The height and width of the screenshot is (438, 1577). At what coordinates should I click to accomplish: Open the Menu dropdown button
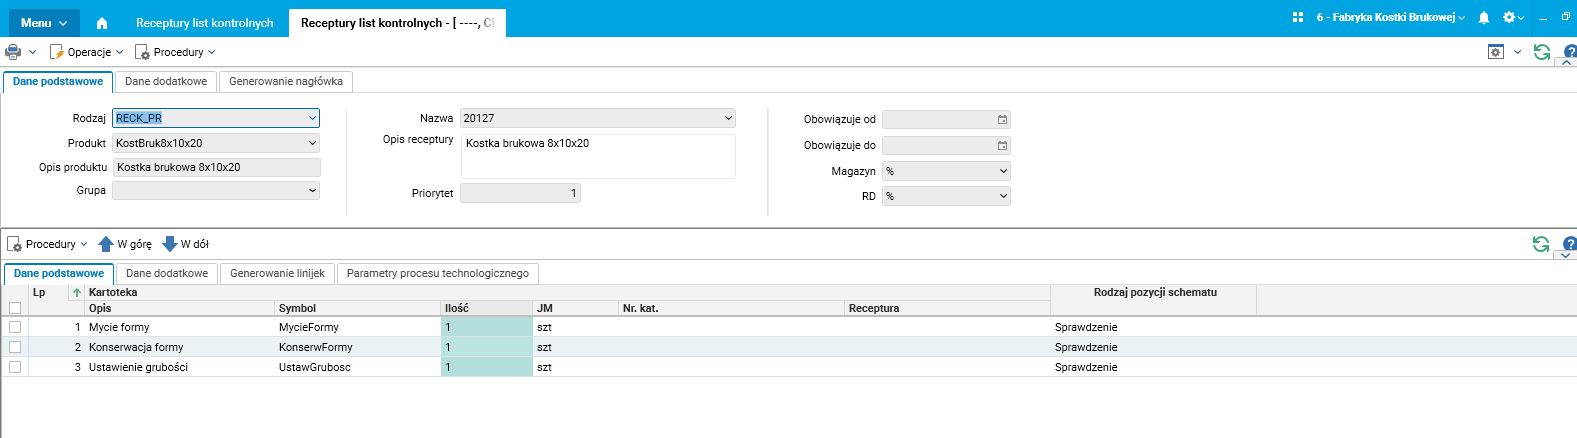point(43,22)
